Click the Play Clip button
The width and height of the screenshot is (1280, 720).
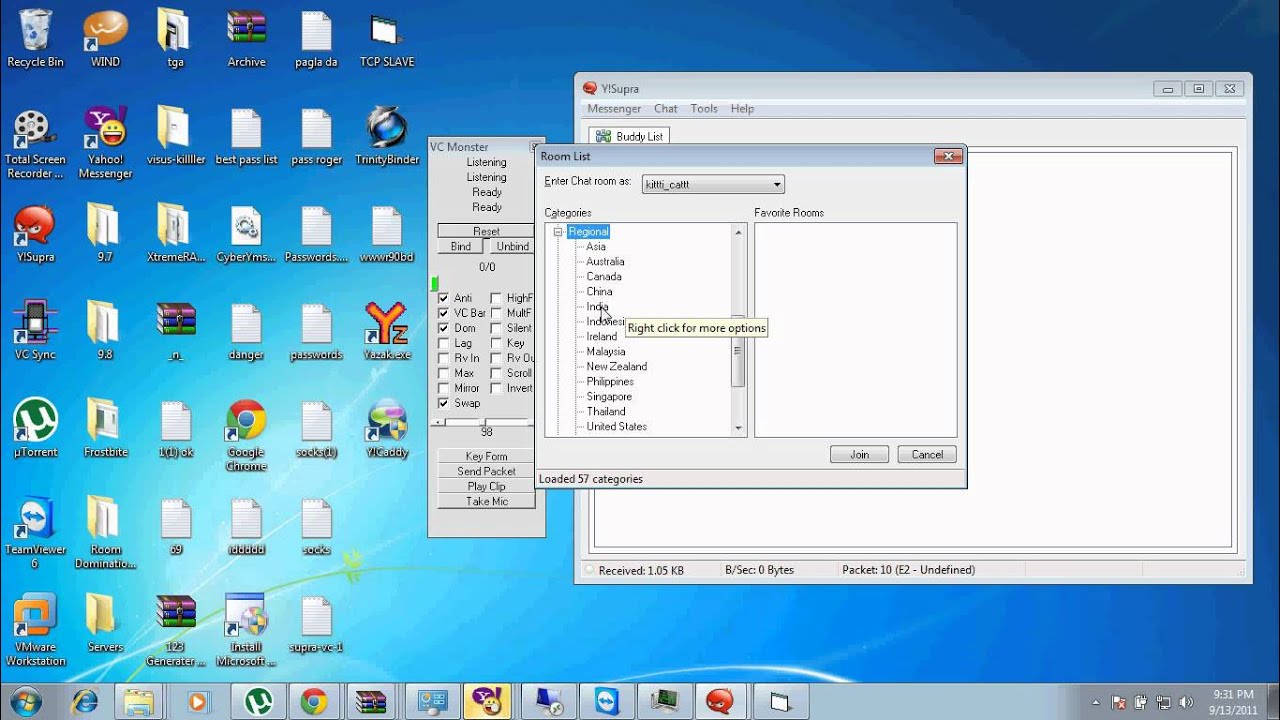point(486,486)
